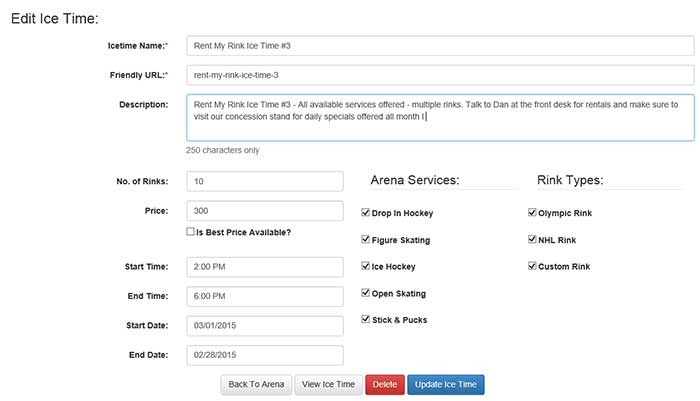Click inside the Description text area
The height and width of the screenshot is (401, 700).
click(440, 118)
